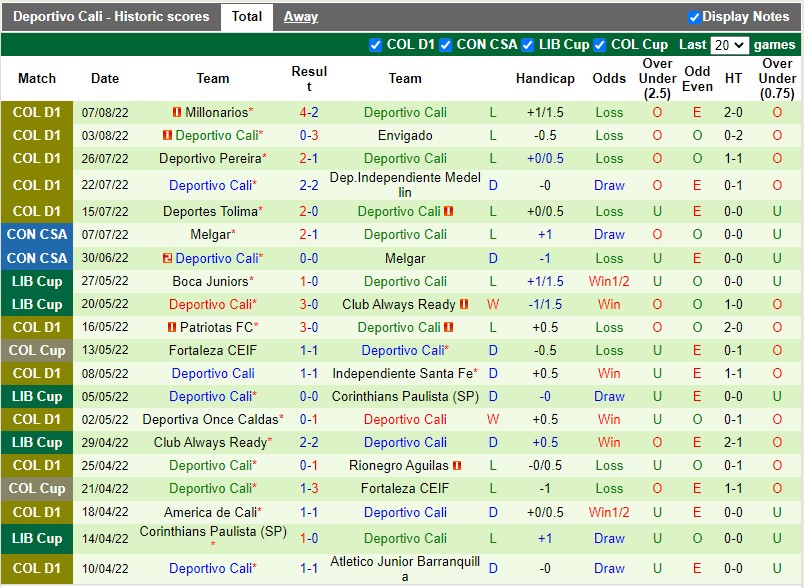The width and height of the screenshot is (804, 588).
Task: Click the Over Under (2.5) column header
Action: tap(657, 78)
